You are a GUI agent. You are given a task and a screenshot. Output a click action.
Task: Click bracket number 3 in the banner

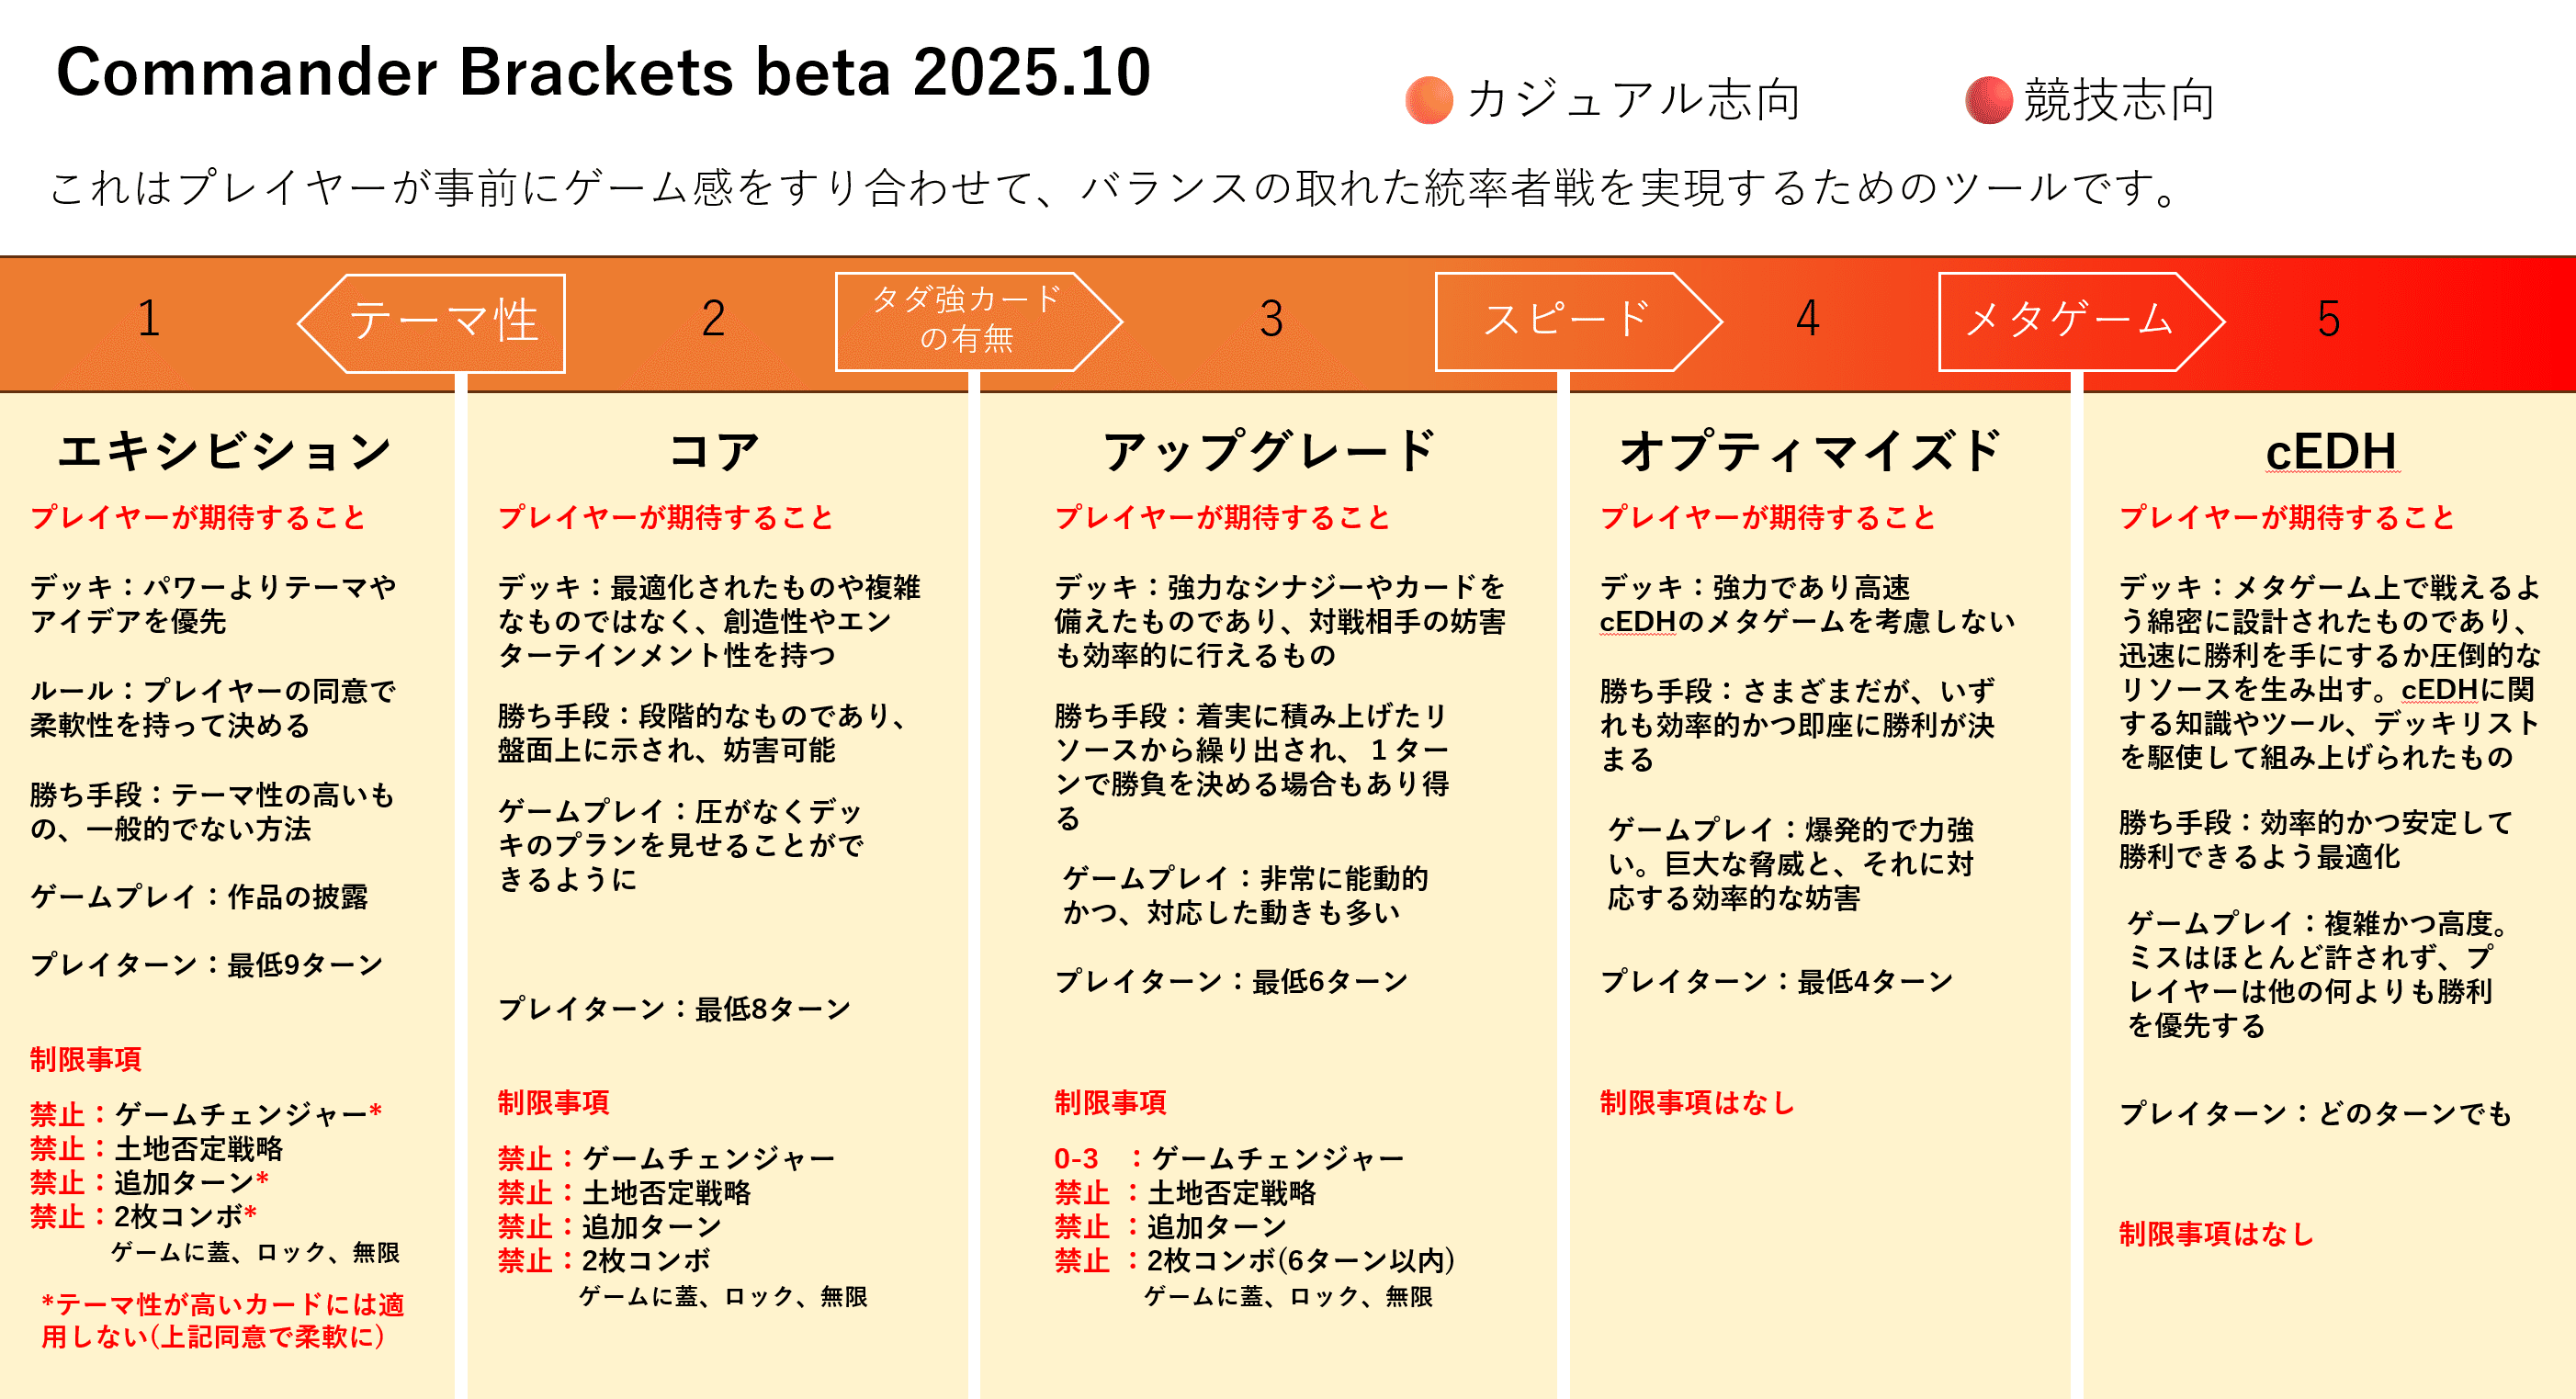[x=1271, y=319]
